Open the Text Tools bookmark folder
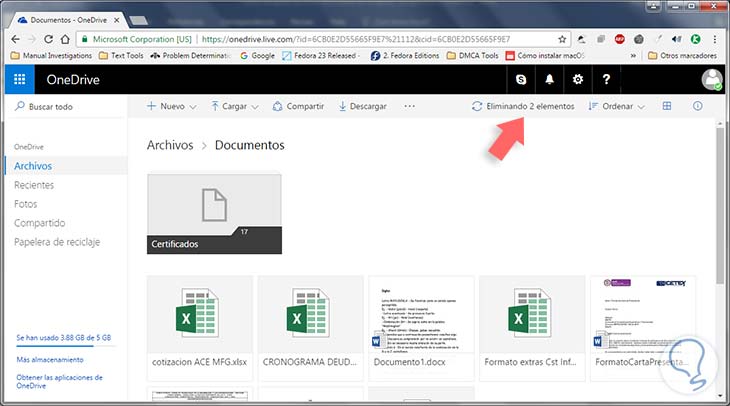 pos(121,55)
